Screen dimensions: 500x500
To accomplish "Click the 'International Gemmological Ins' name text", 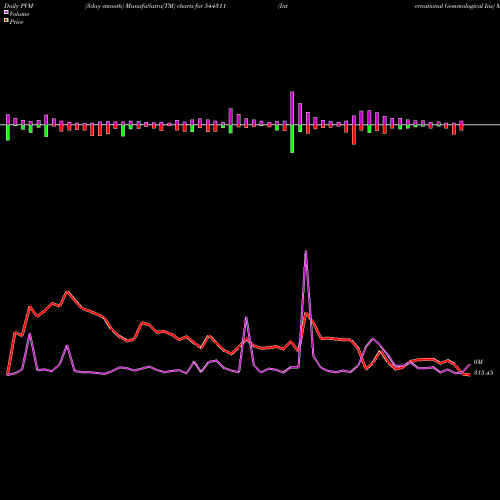I will (456, 6).
